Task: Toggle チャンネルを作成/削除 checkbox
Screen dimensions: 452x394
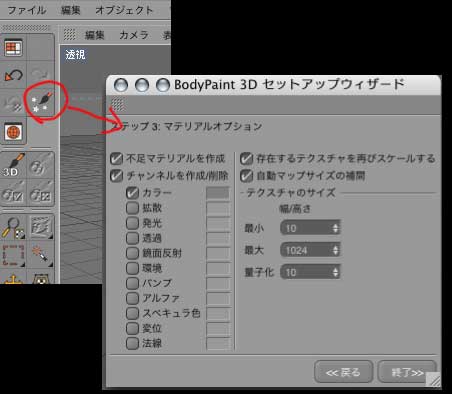Action: tap(116, 176)
